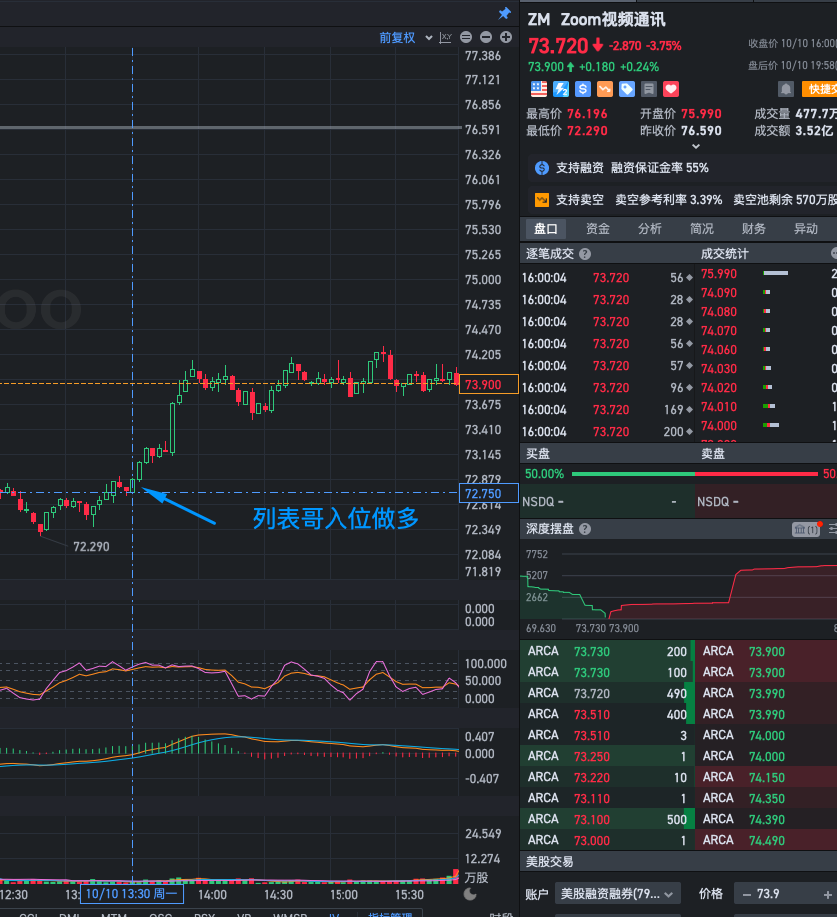Select the ARCA bid row at 73.720

[x=607, y=694]
